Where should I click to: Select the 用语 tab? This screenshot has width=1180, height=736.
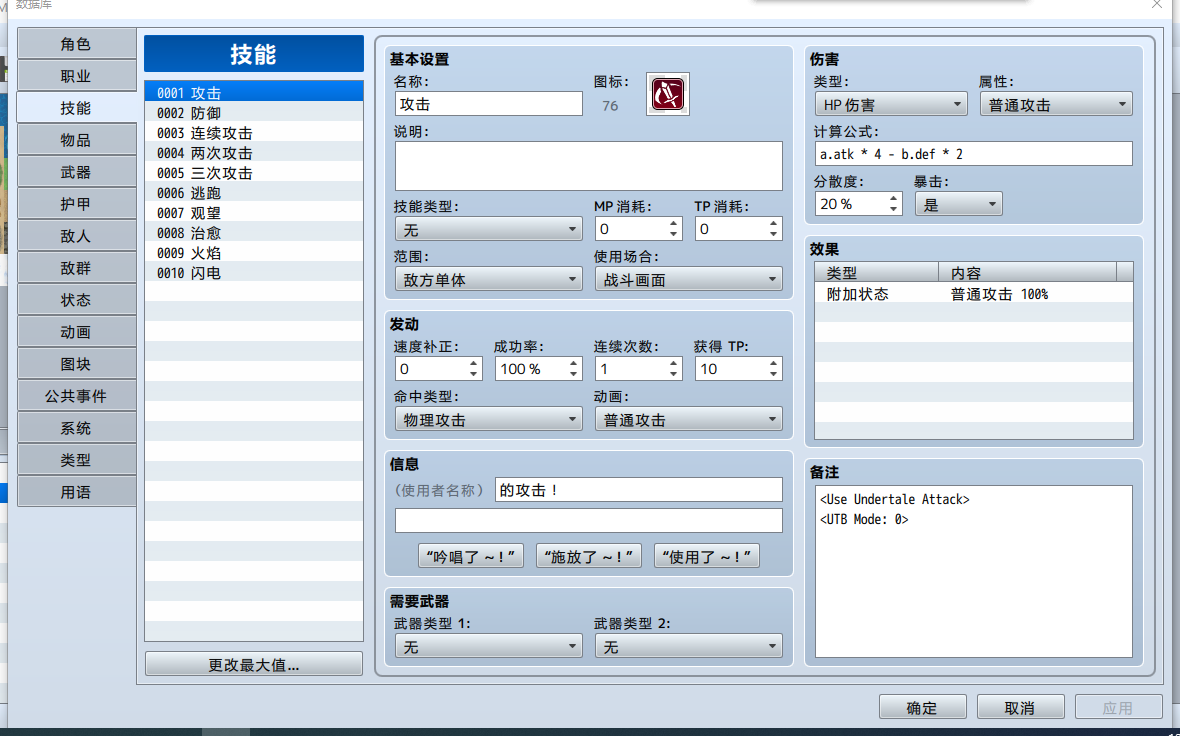(x=76, y=492)
